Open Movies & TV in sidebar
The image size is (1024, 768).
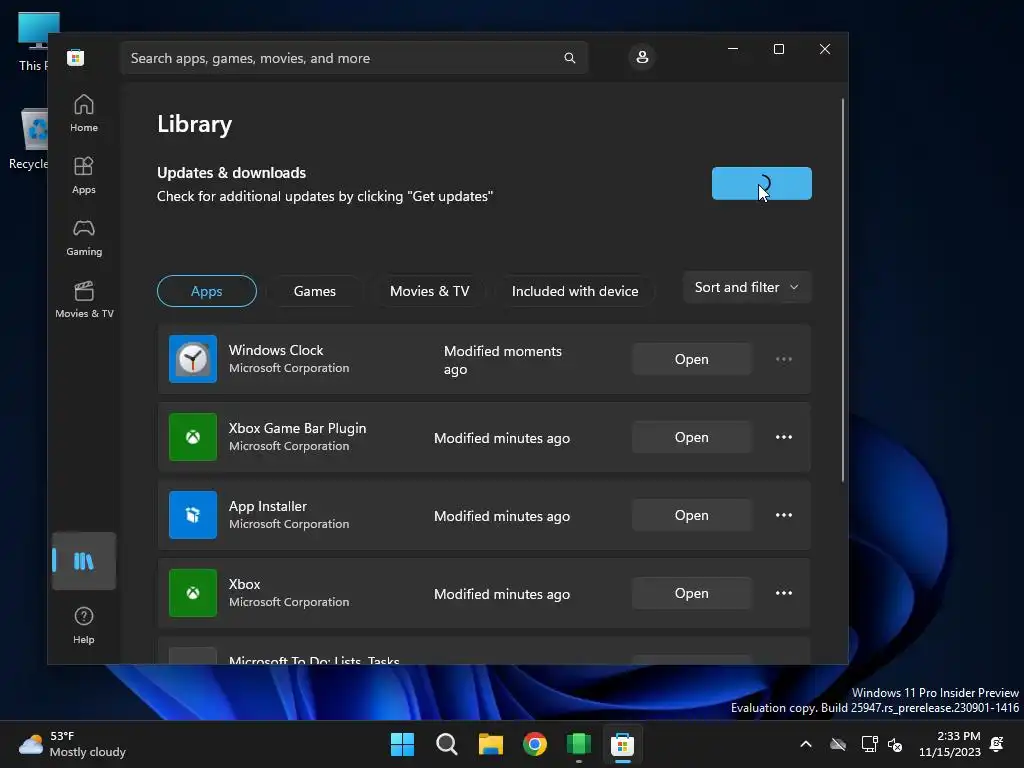[x=84, y=300]
